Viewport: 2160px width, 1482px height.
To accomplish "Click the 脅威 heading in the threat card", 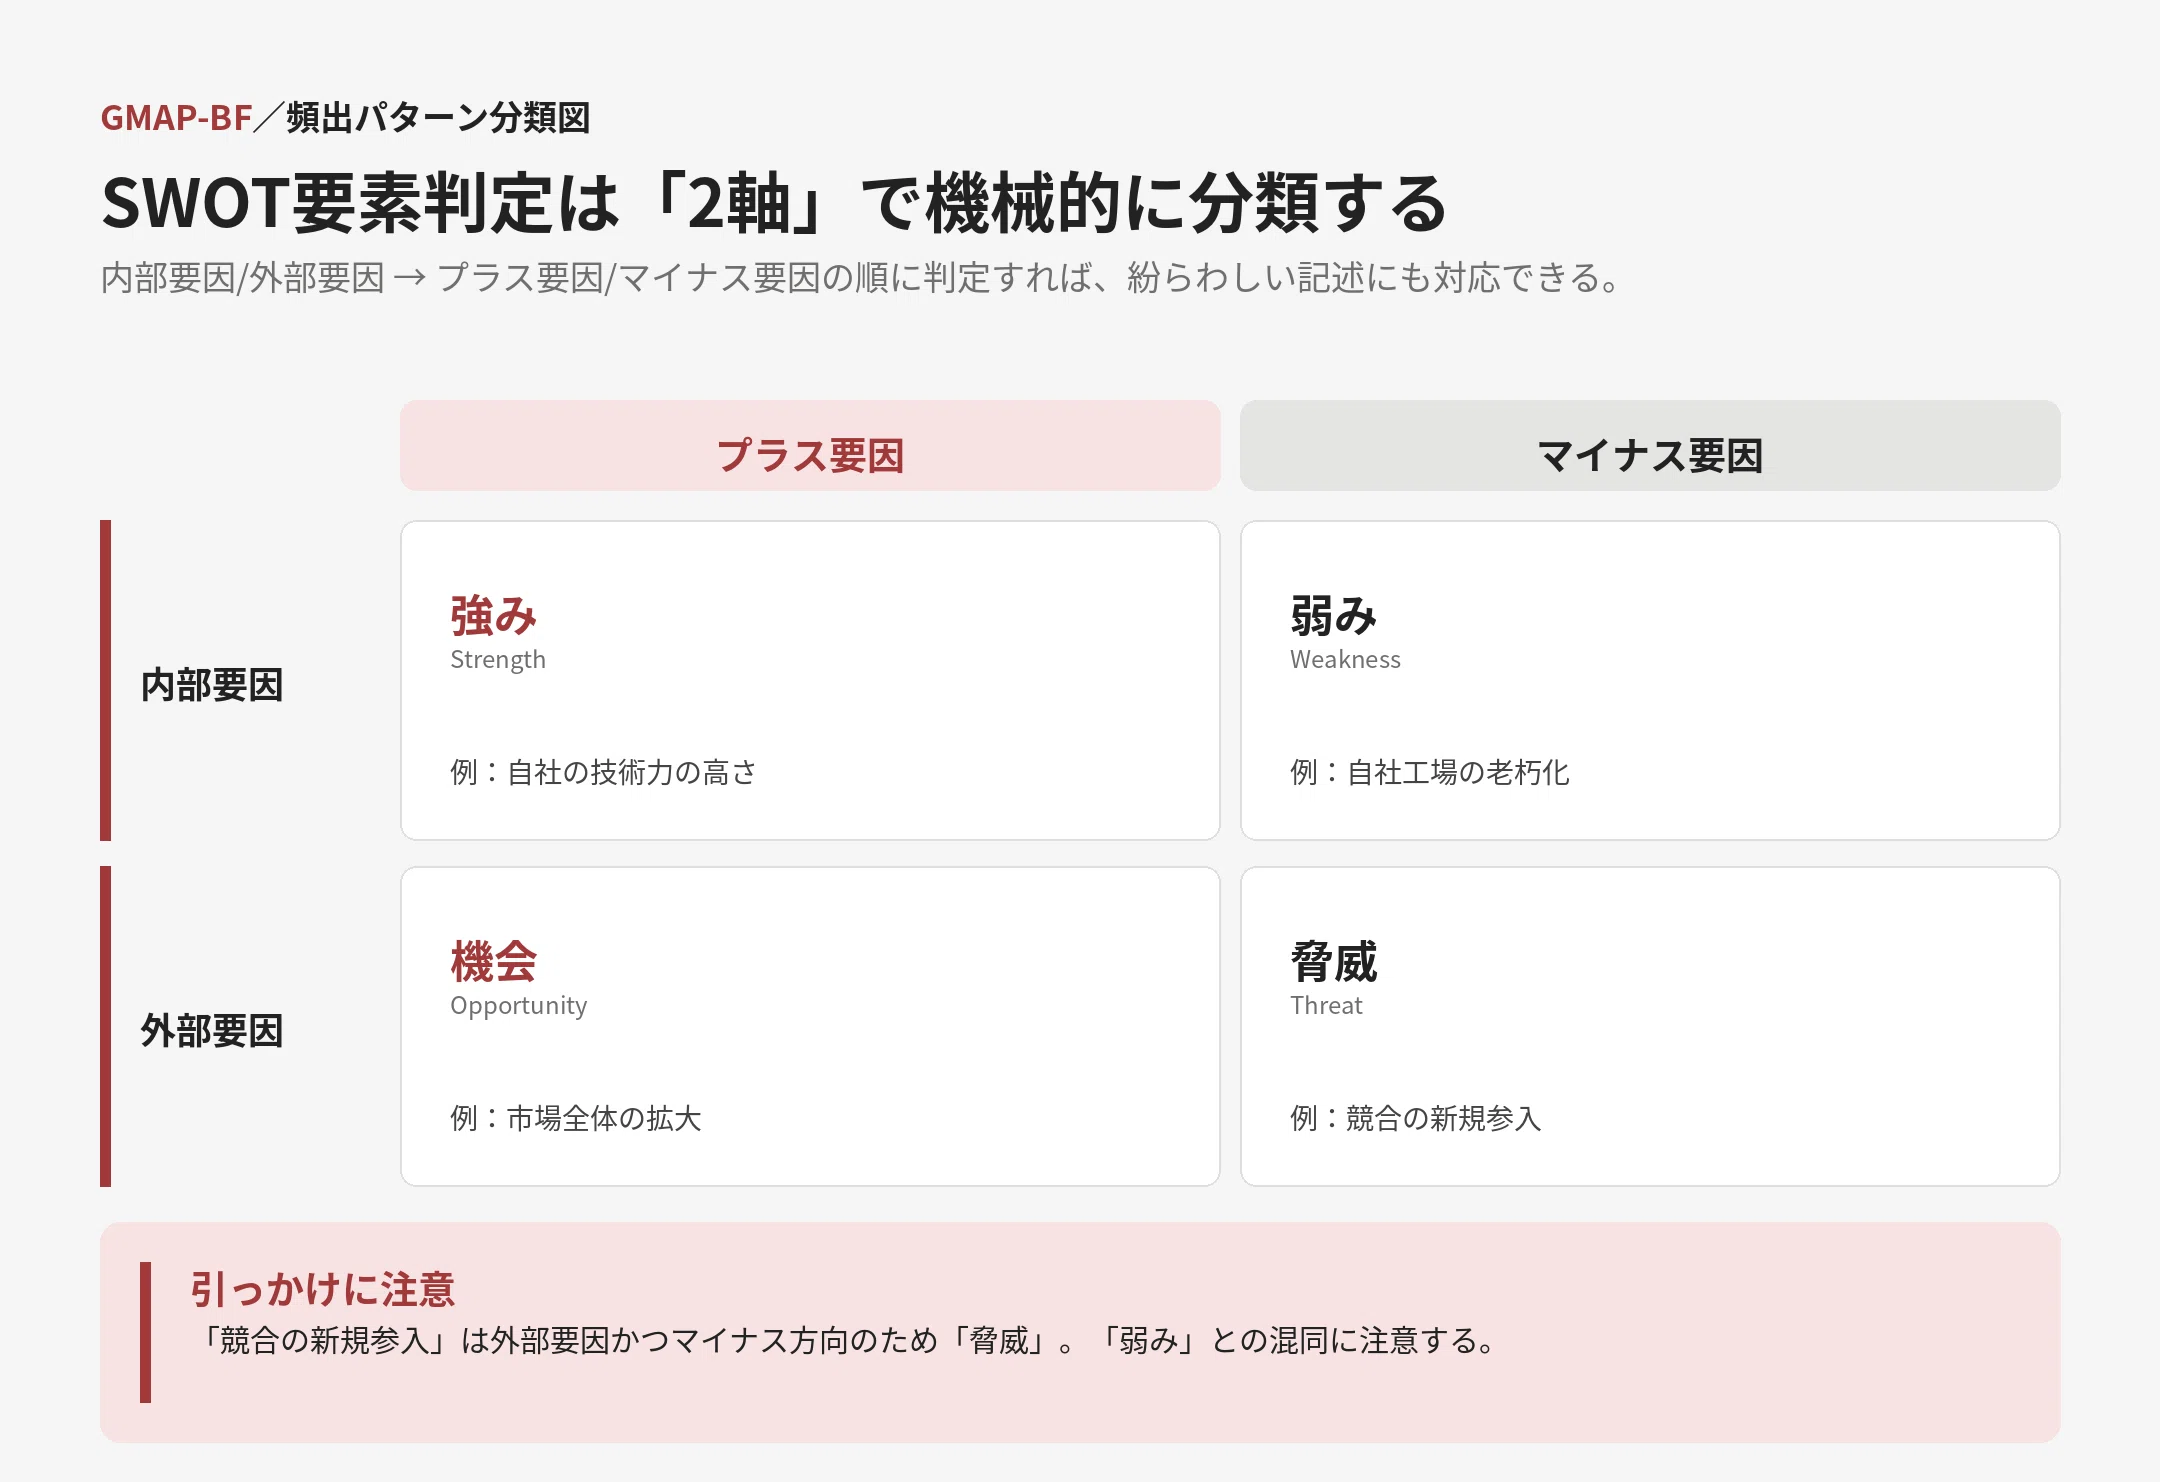I will [x=1334, y=961].
